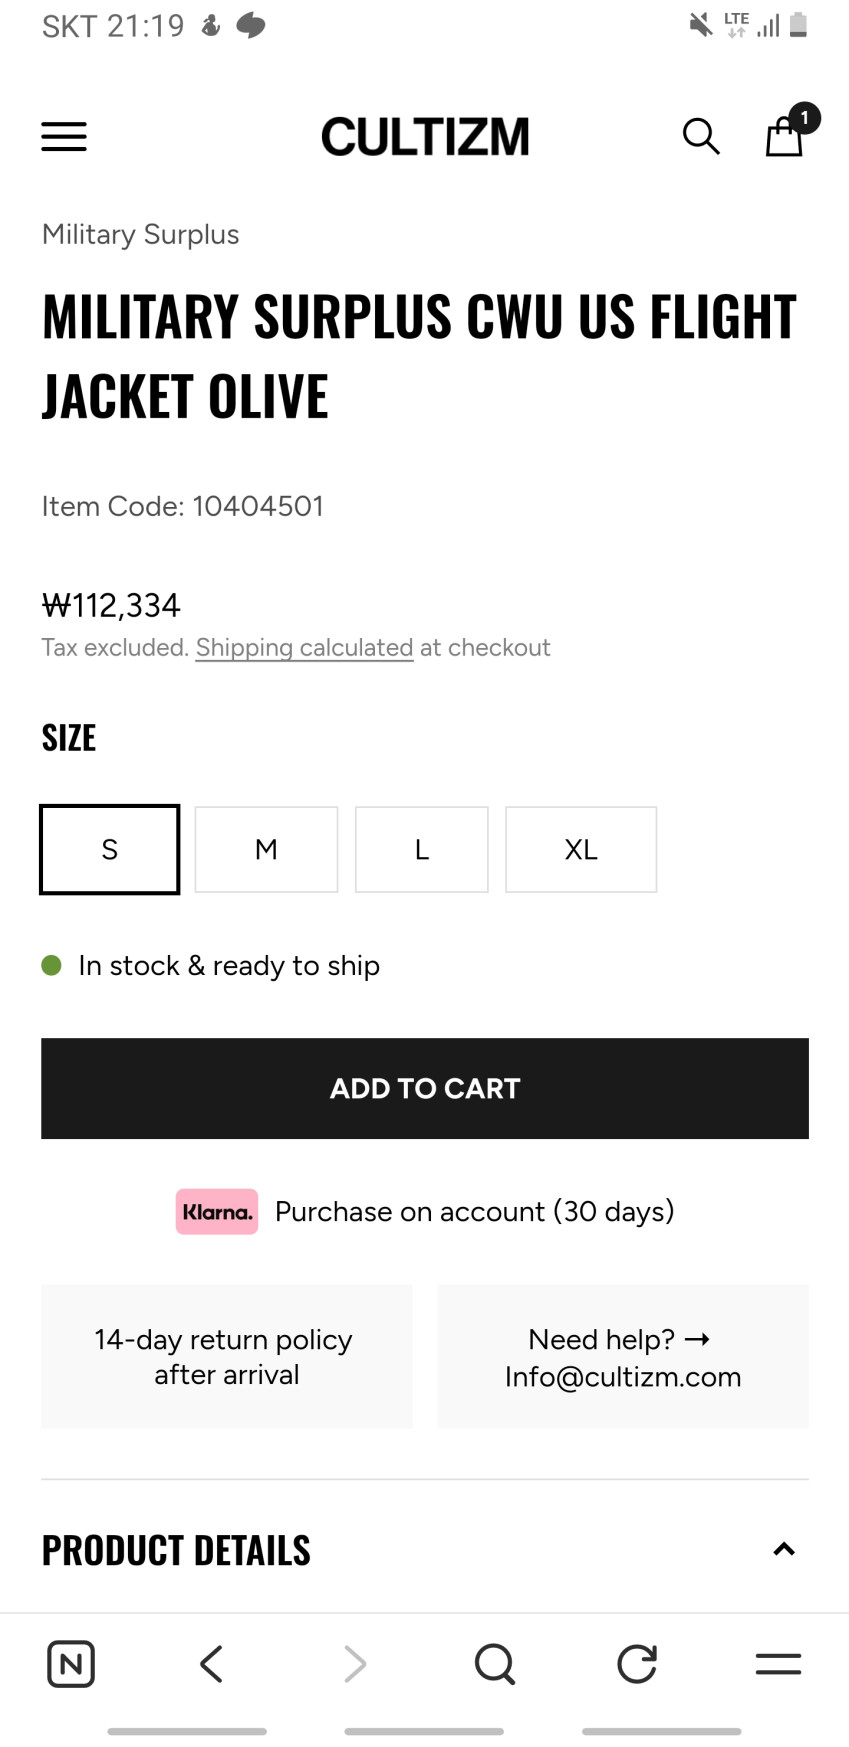Click the CULTIZM logo
The width and height of the screenshot is (849, 1747).
(x=425, y=137)
